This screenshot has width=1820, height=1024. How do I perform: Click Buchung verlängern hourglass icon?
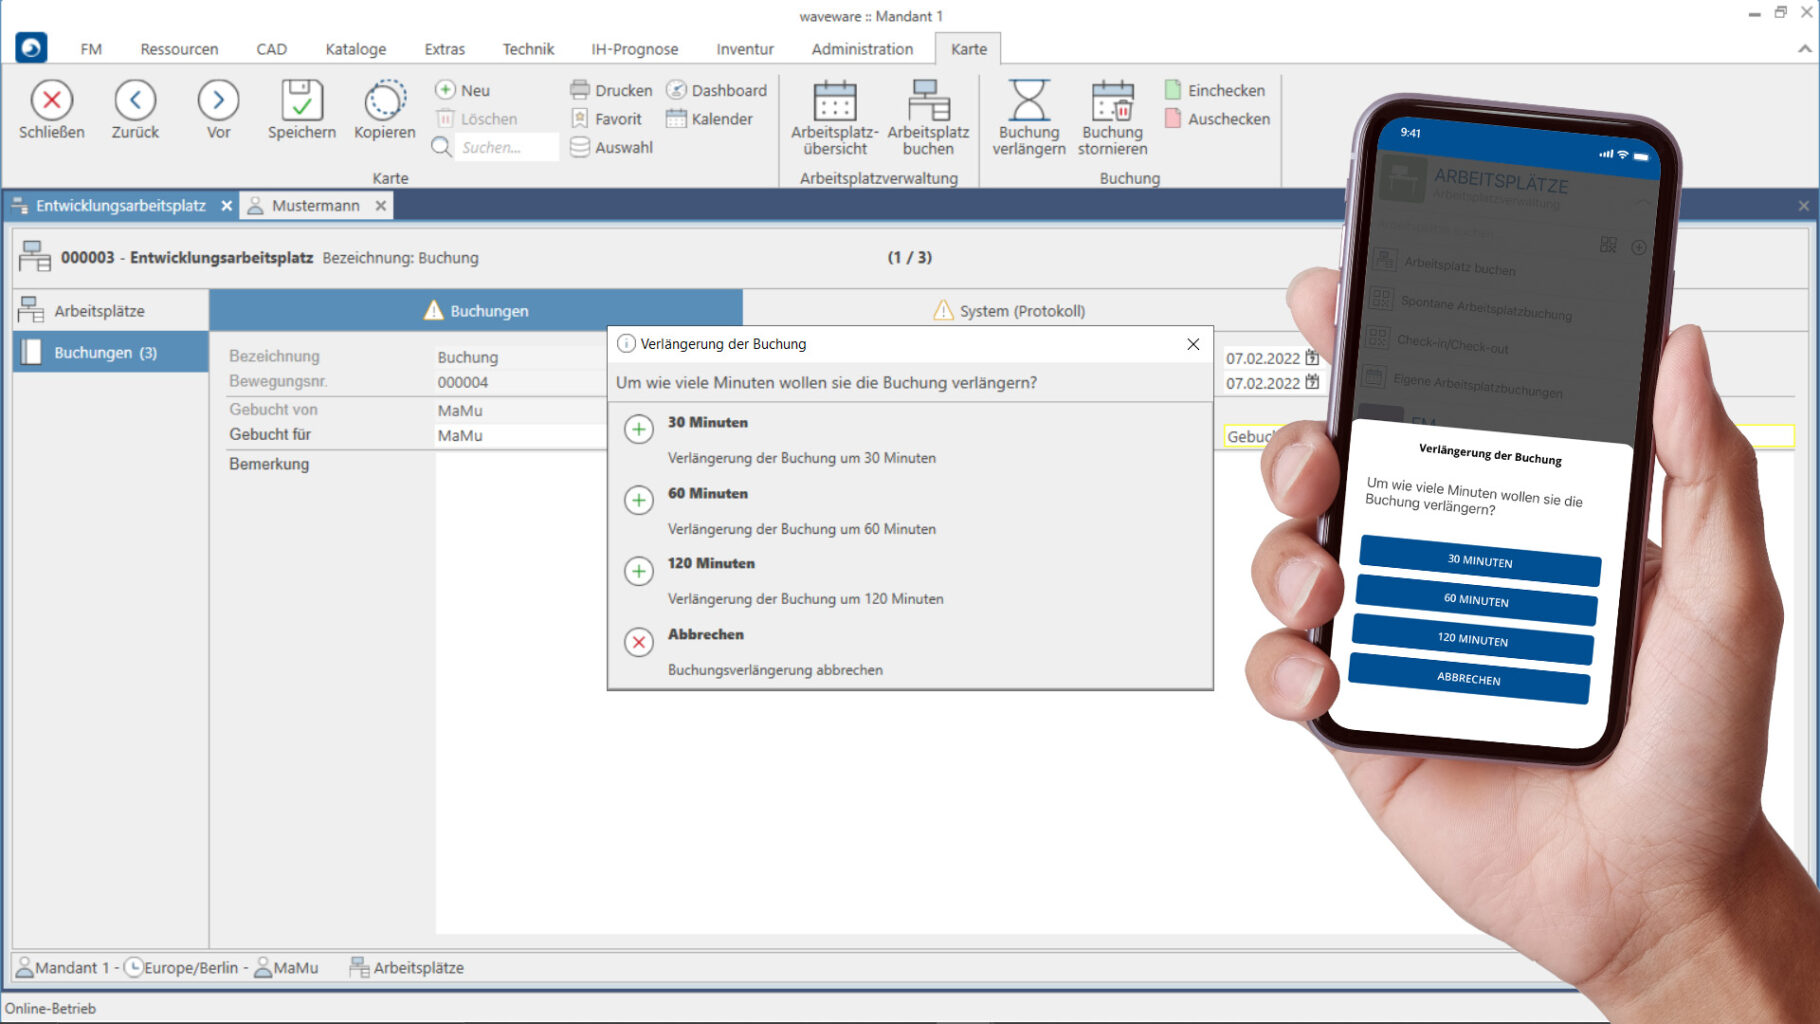pos(1028,101)
